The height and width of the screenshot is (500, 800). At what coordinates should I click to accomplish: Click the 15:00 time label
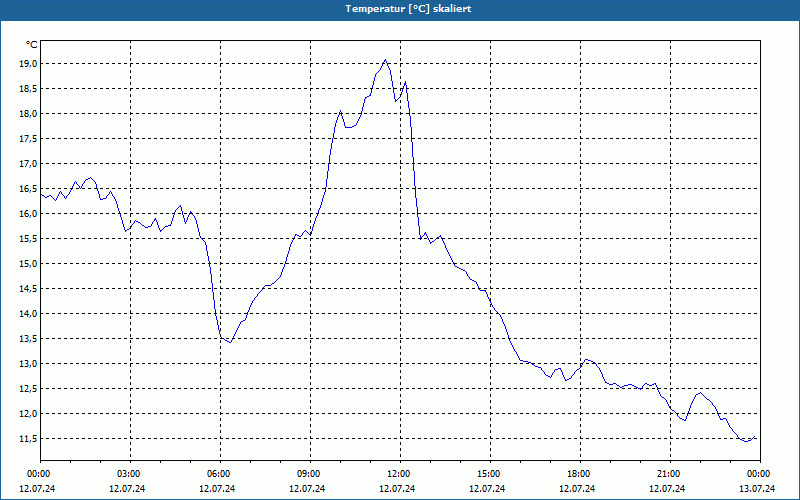(x=488, y=474)
